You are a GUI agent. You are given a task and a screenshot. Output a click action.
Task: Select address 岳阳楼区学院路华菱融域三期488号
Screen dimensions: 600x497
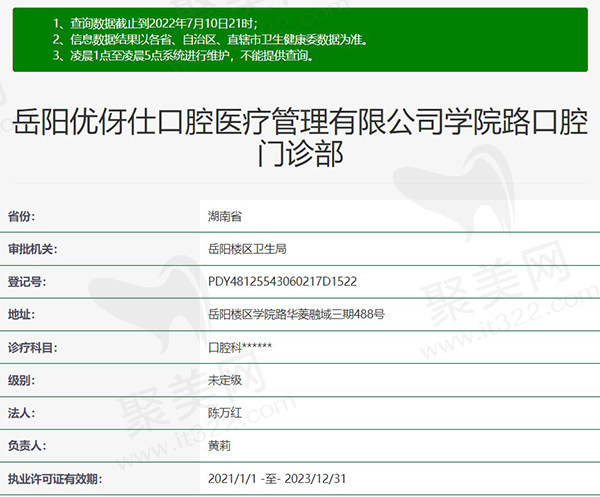(x=296, y=314)
